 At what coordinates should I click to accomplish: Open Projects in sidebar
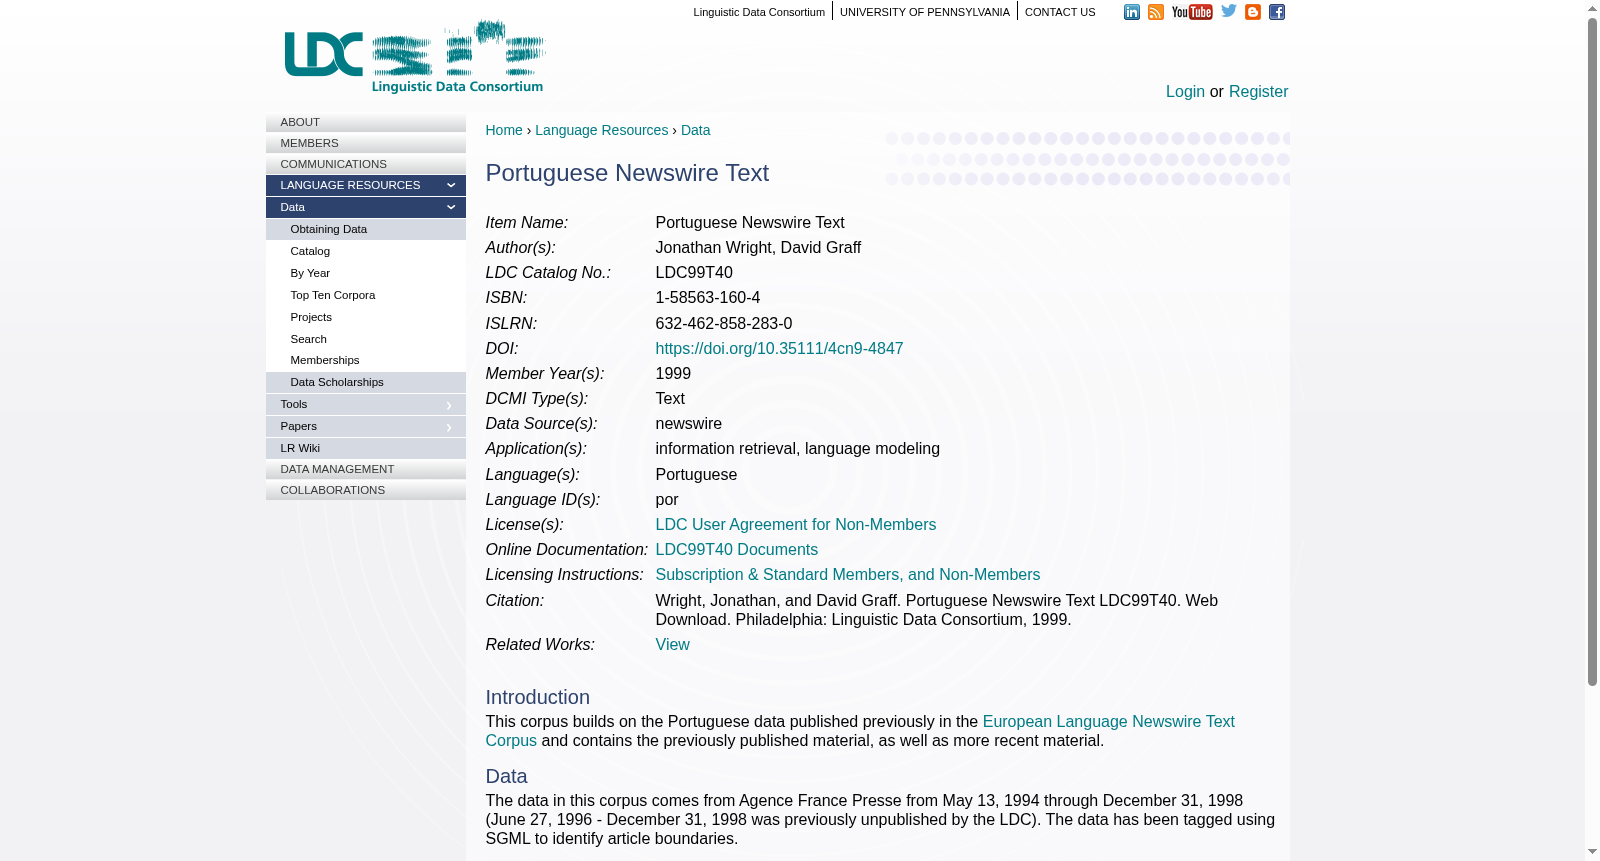[366, 317]
